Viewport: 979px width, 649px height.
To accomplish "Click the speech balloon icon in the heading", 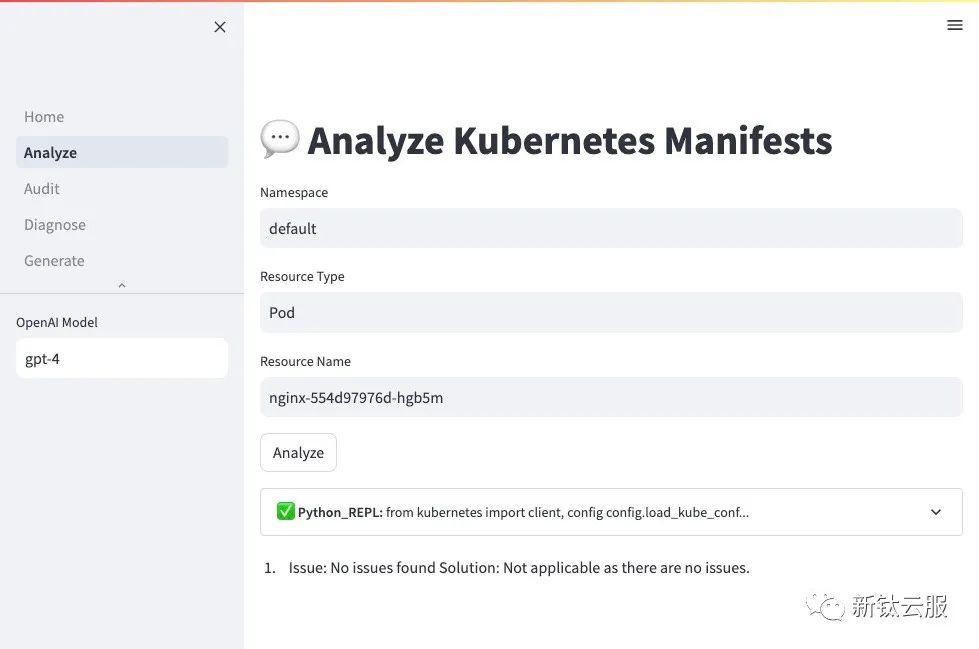I will [279, 139].
